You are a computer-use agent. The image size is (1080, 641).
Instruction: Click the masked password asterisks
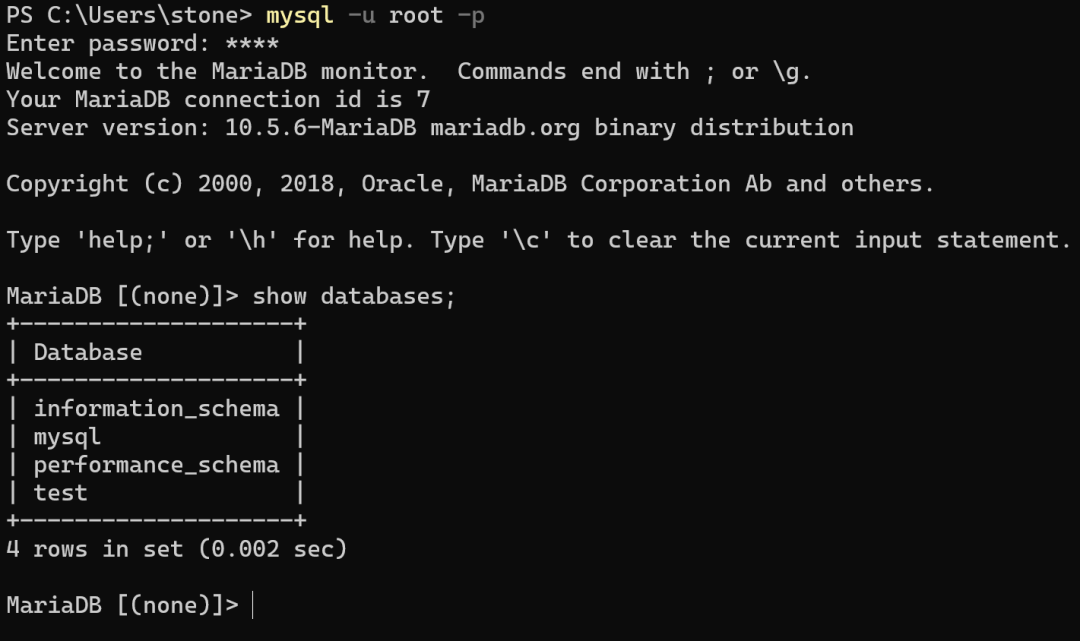tap(252, 44)
